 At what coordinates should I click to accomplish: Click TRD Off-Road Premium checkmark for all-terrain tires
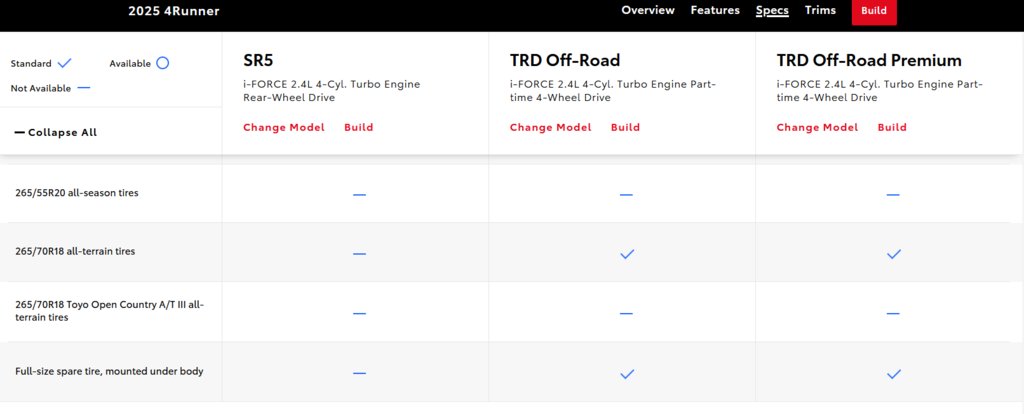click(893, 254)
